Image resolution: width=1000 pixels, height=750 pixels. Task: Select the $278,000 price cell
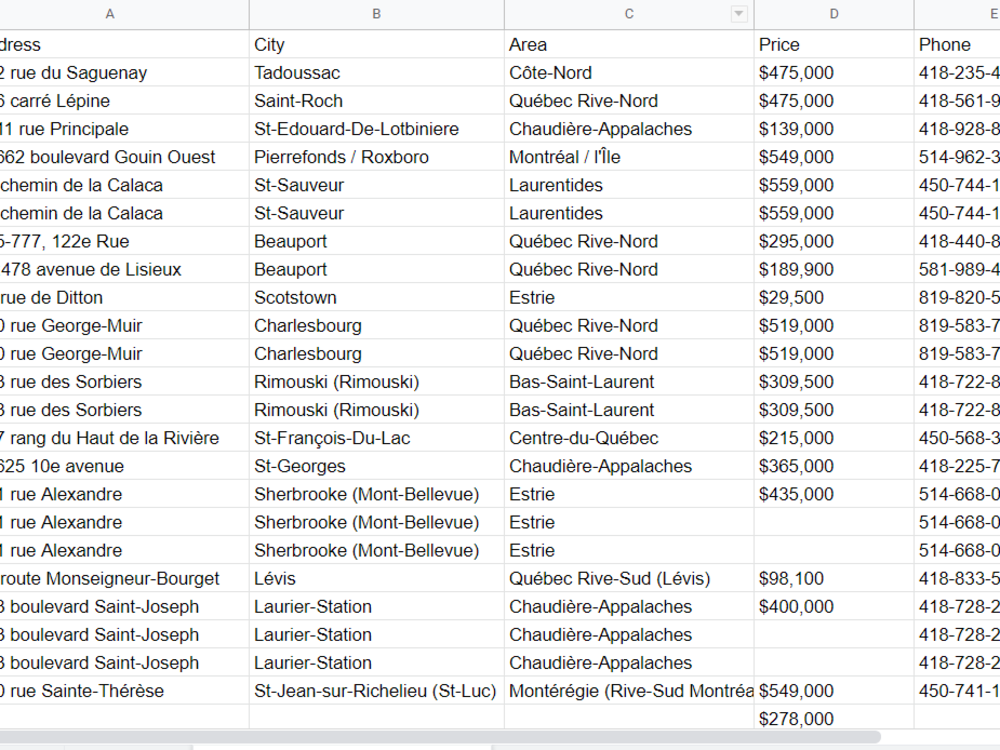tap(834, 719)
